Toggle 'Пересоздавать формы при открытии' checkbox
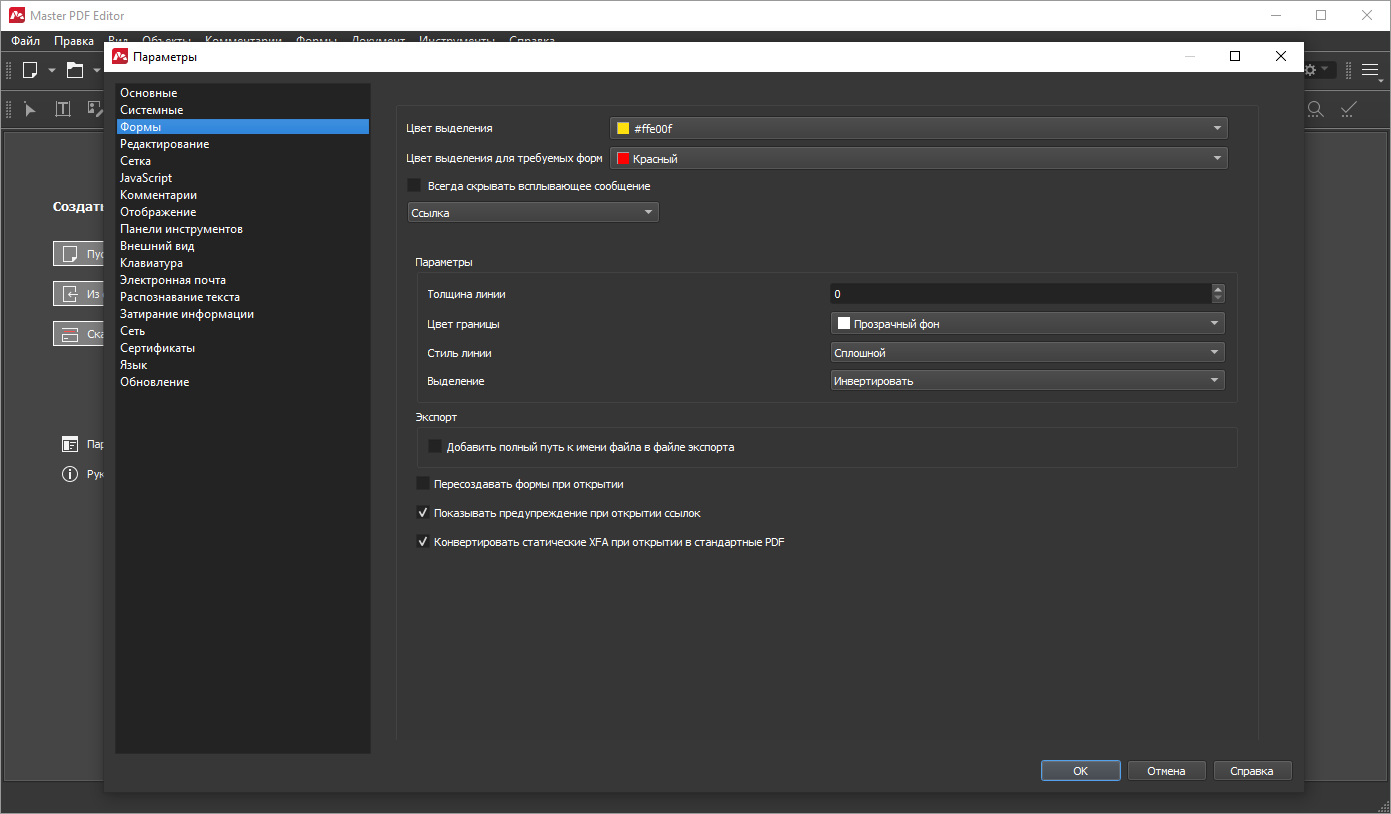Screen dimensions: 1391x814 tap(423, 484)
